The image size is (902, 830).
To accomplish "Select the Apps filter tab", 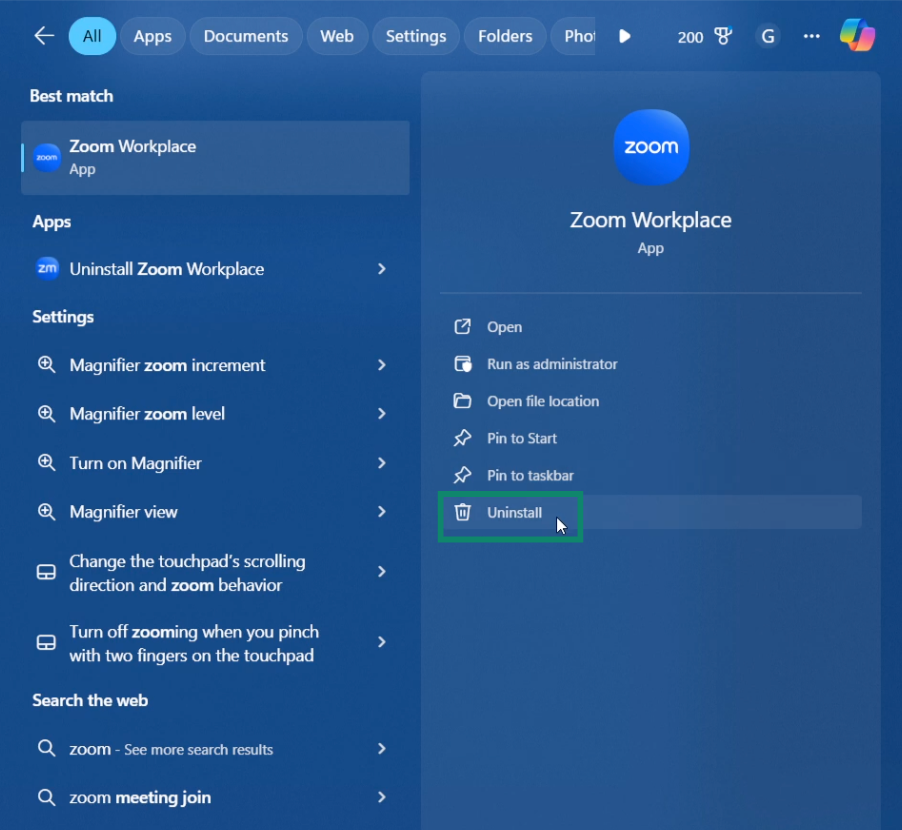I will click(x=152, y=36).
